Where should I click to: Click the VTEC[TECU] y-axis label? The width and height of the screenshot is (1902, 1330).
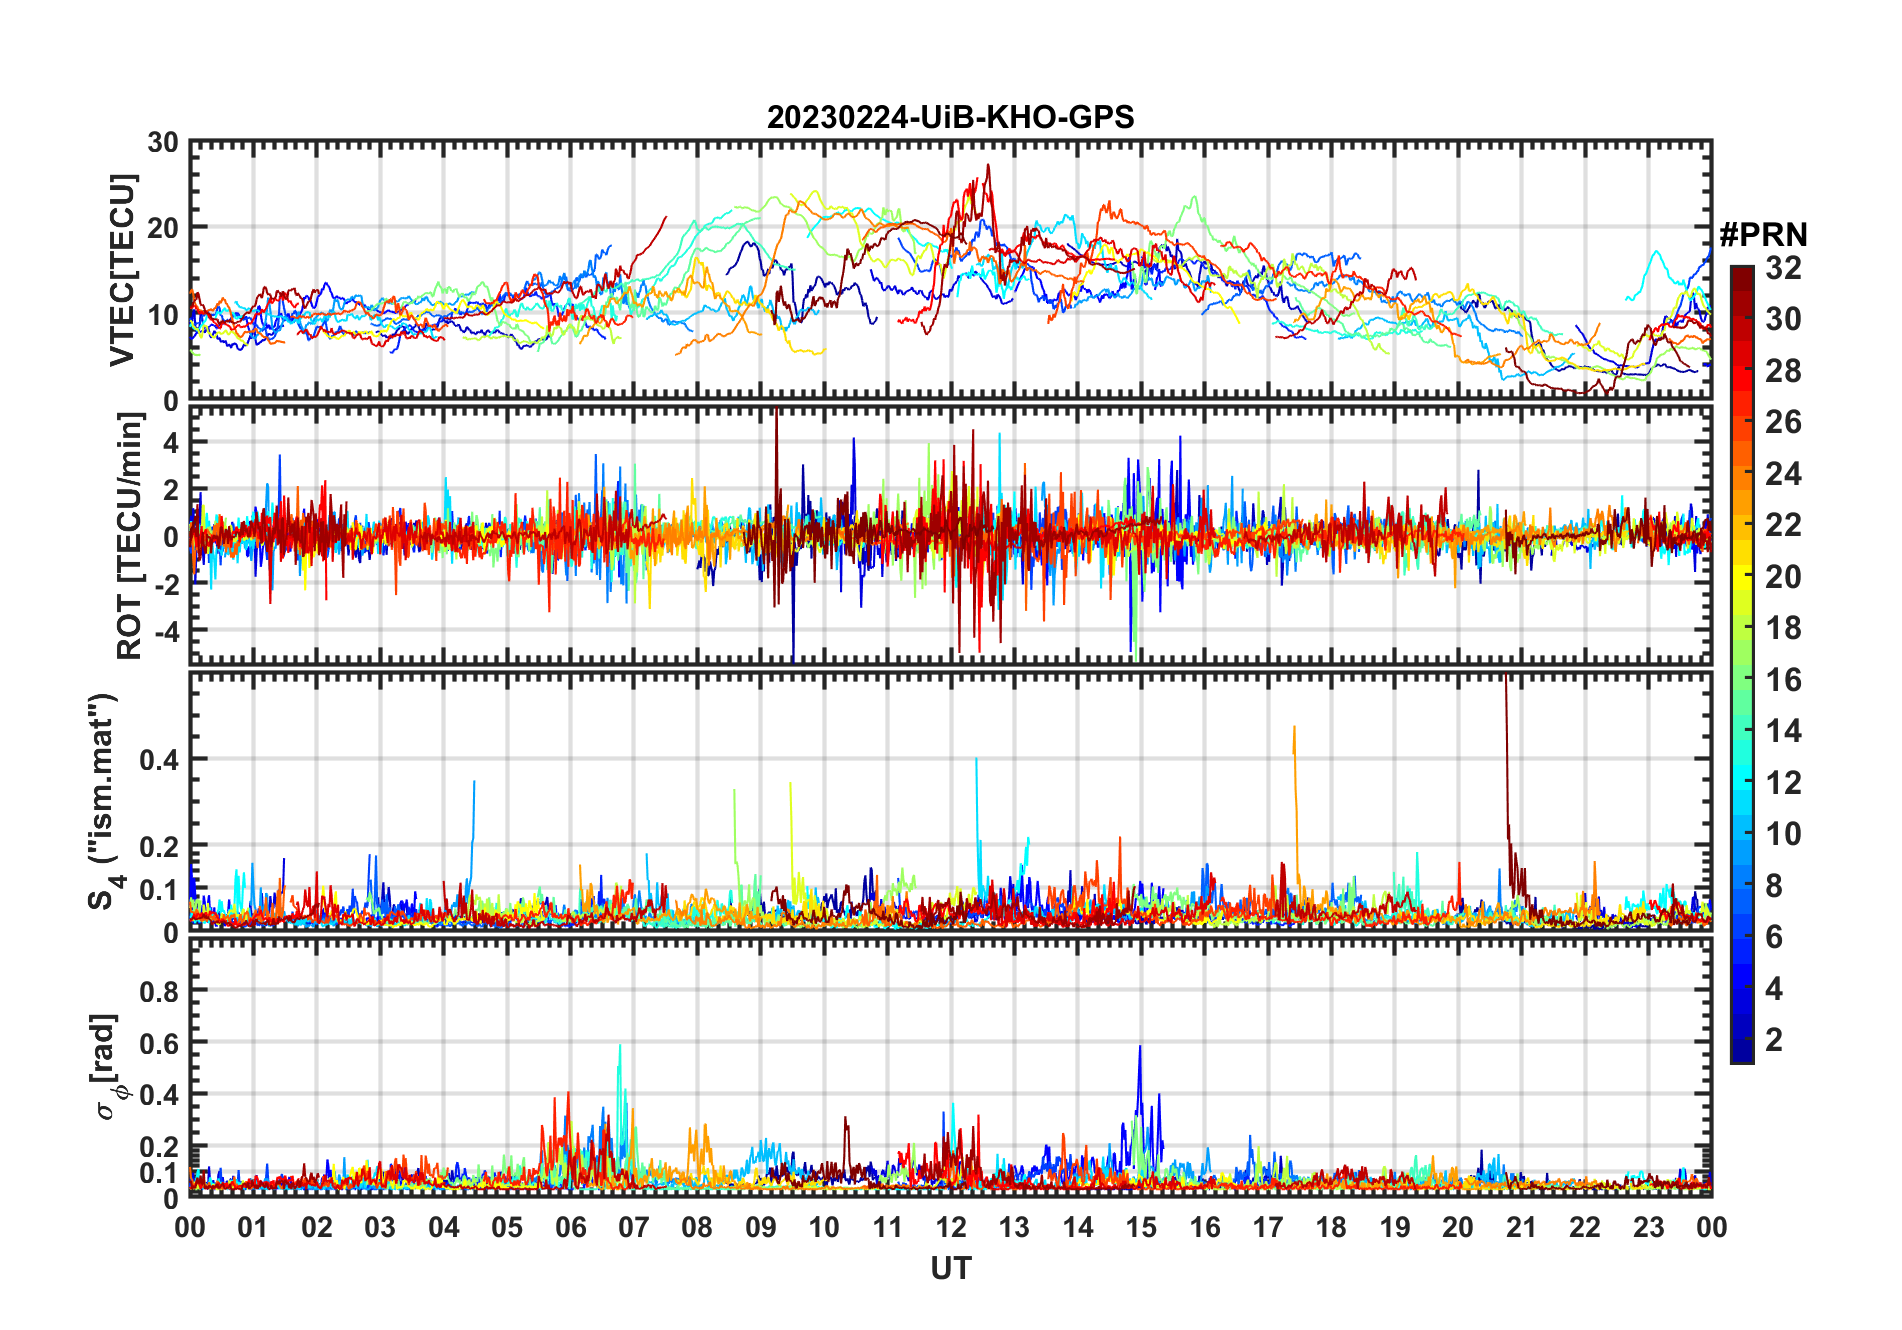tap(122, 270)
